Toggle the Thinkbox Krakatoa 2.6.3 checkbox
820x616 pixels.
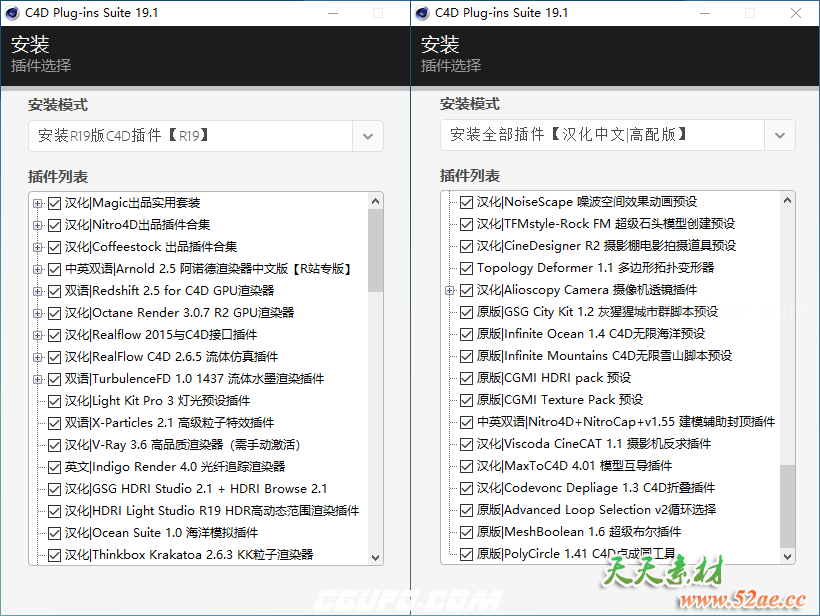tap(54, 555)
